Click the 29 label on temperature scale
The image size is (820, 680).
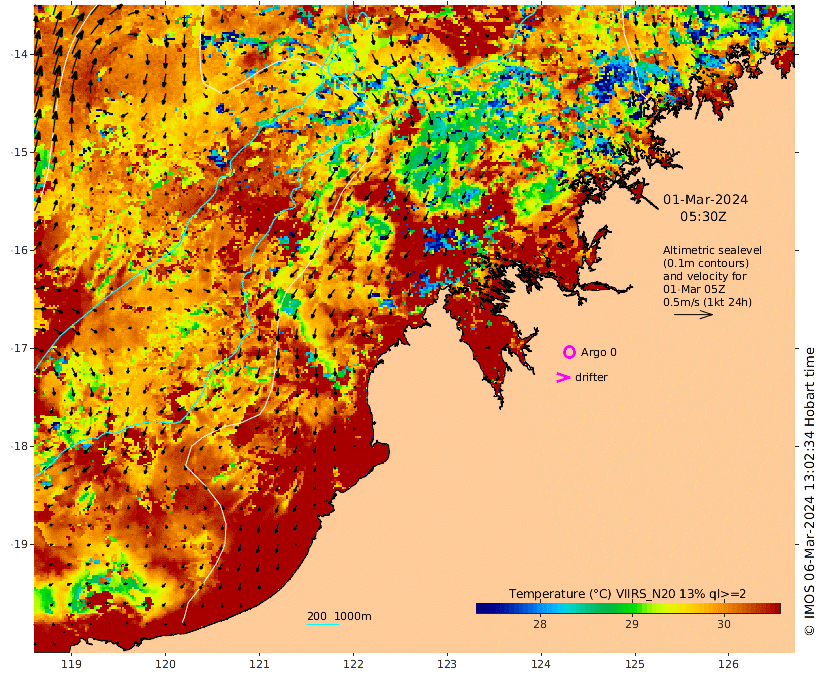point(632,624)
